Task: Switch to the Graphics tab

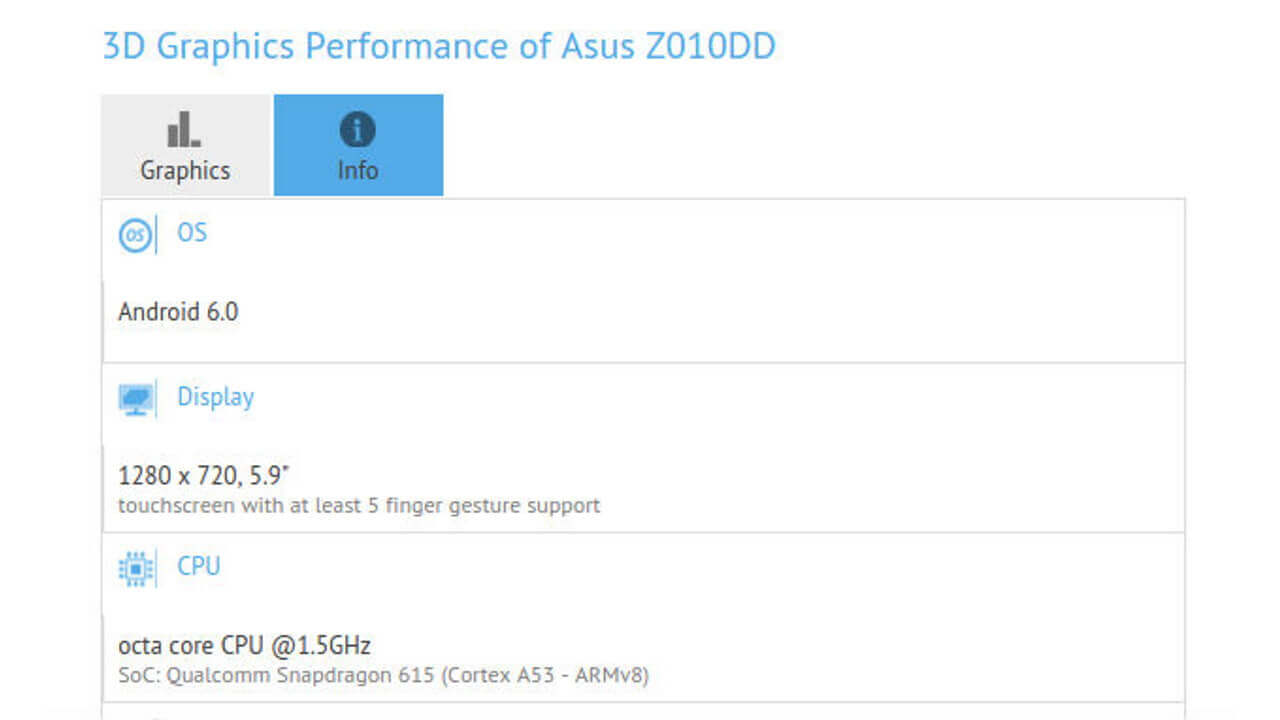Action: [184, 145]
